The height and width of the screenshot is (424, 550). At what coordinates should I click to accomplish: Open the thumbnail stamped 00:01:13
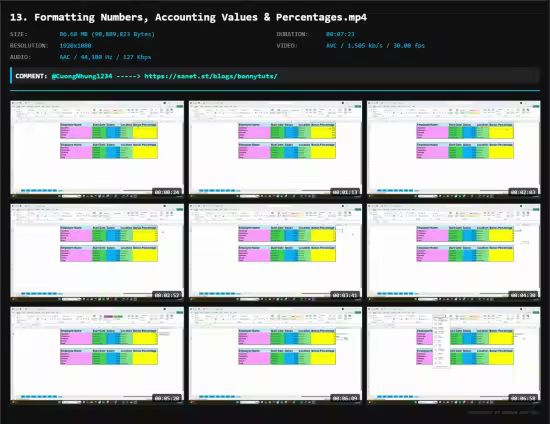pyautogui.click(x=275, y=148)
